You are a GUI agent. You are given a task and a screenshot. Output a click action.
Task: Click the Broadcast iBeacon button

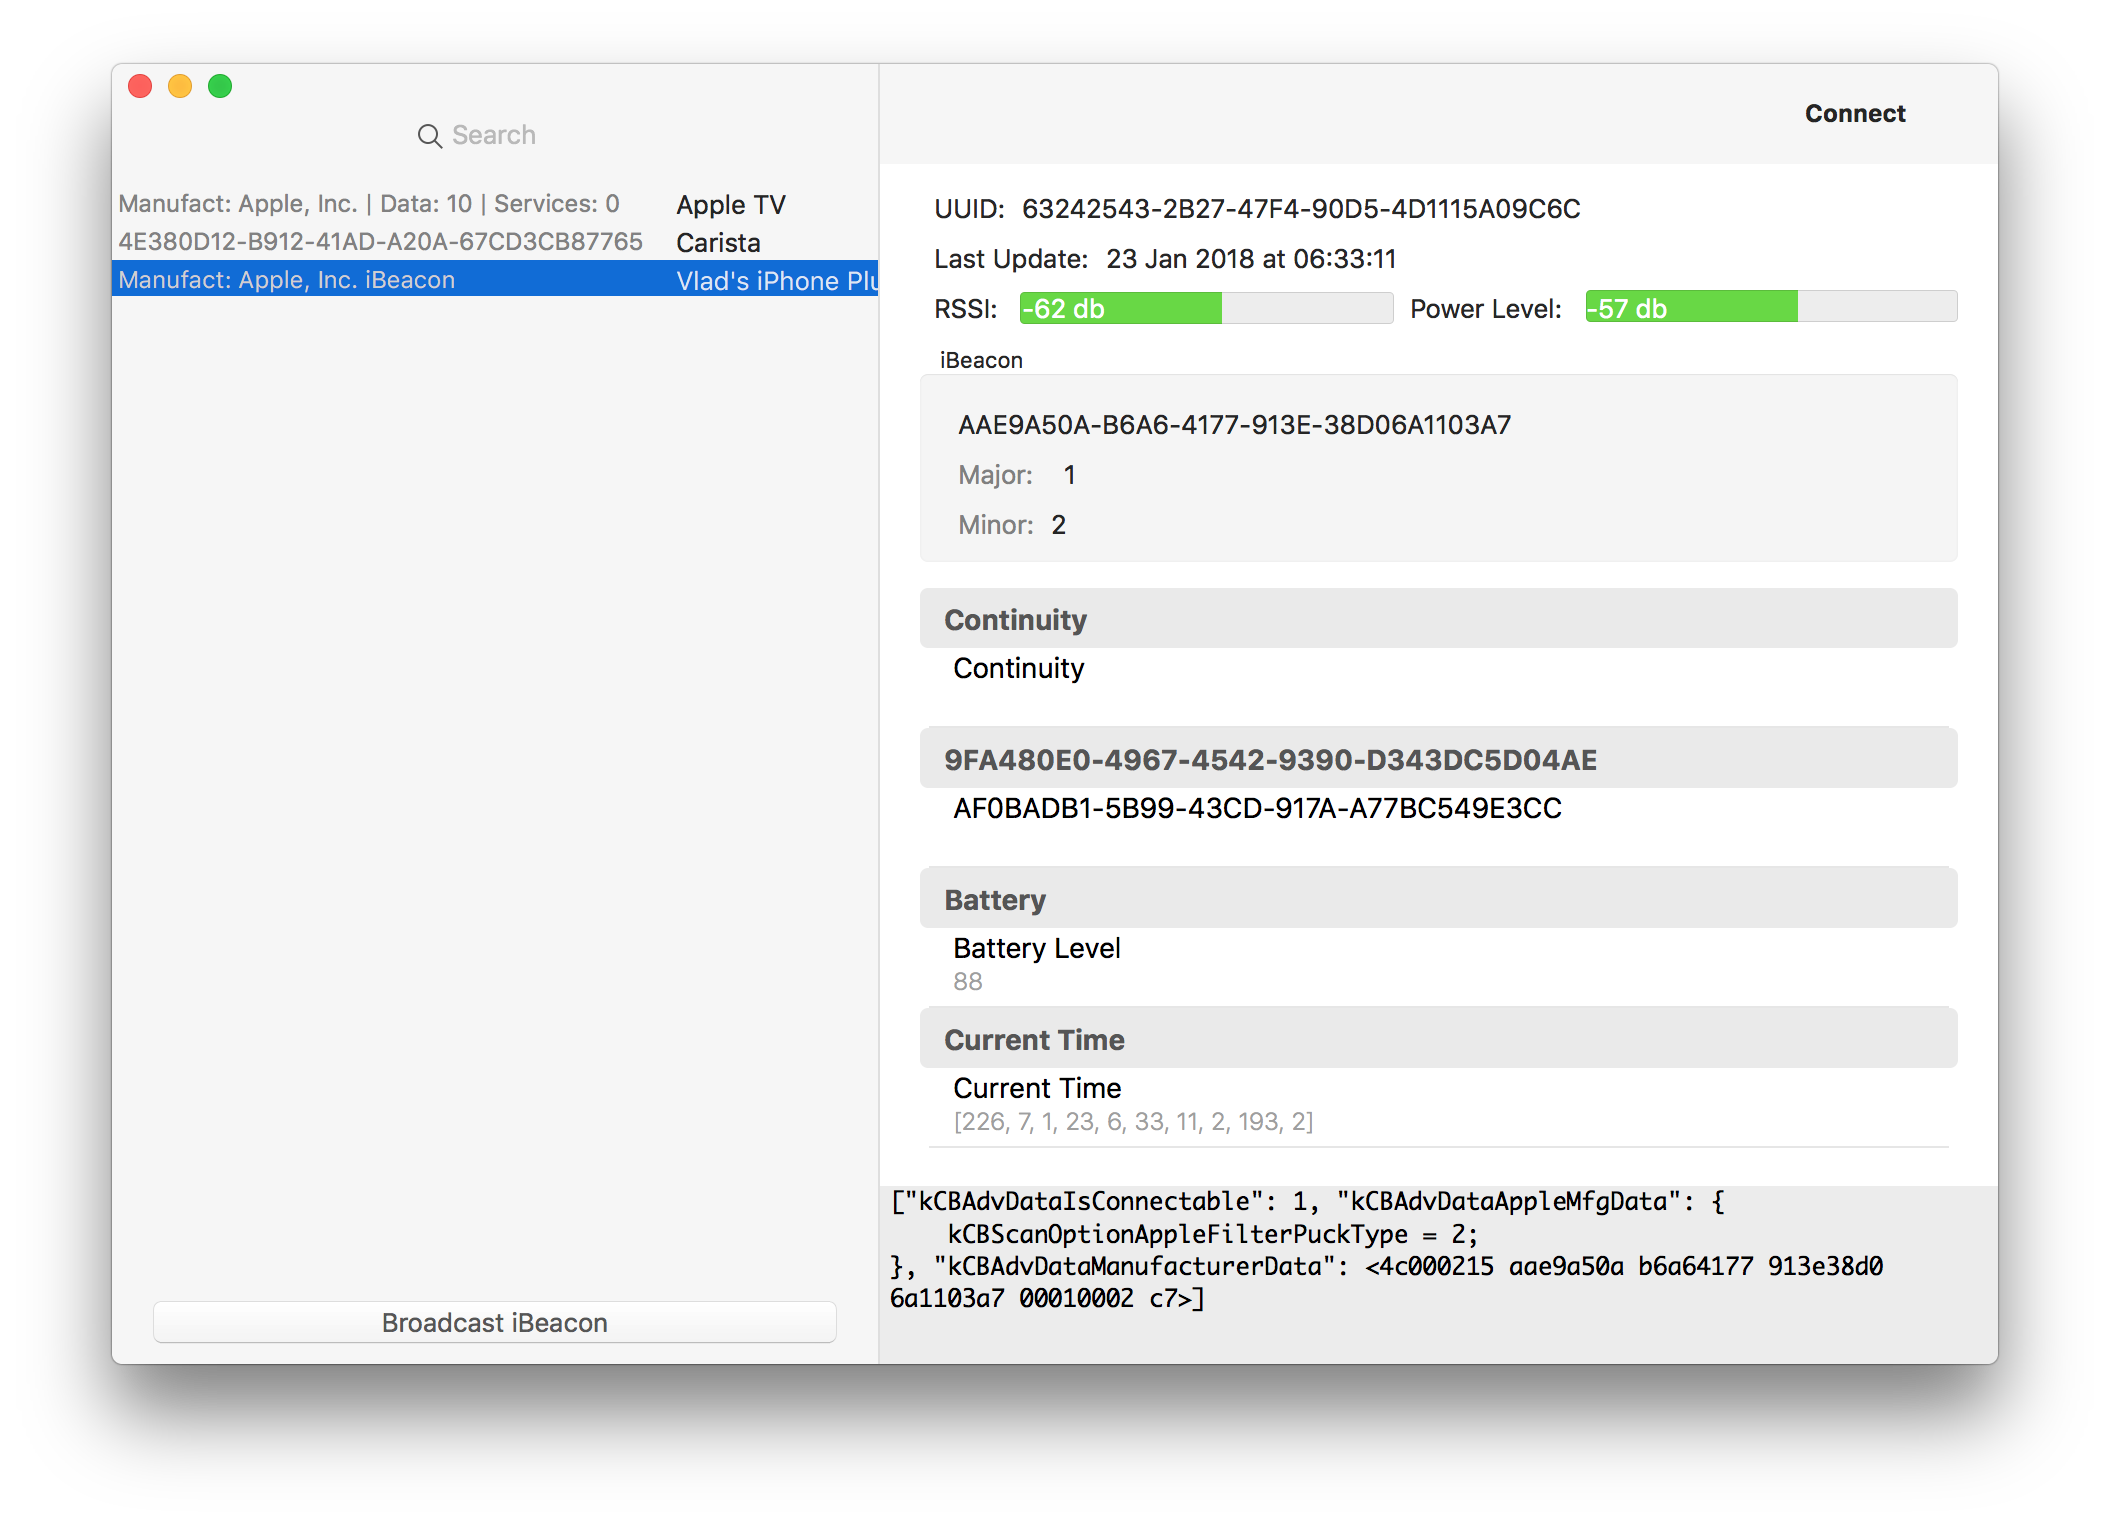click(494, 1322)
